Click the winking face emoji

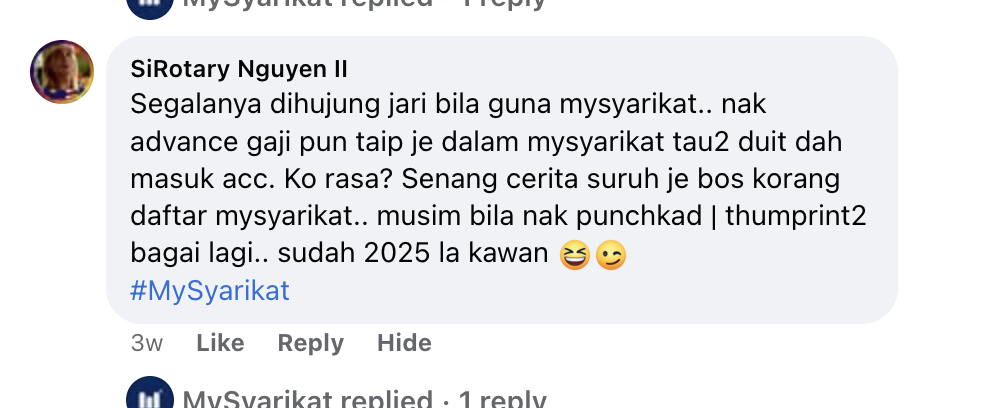pyautogui.click(x=611, y=255)
